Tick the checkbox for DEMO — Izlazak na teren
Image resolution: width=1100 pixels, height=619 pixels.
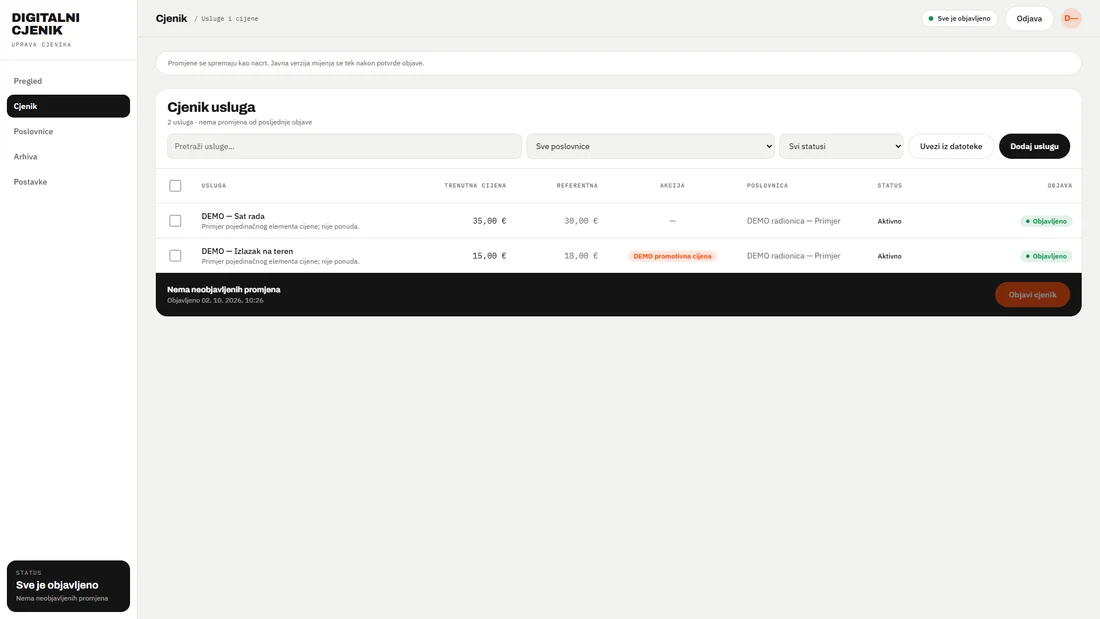[175, 256]
